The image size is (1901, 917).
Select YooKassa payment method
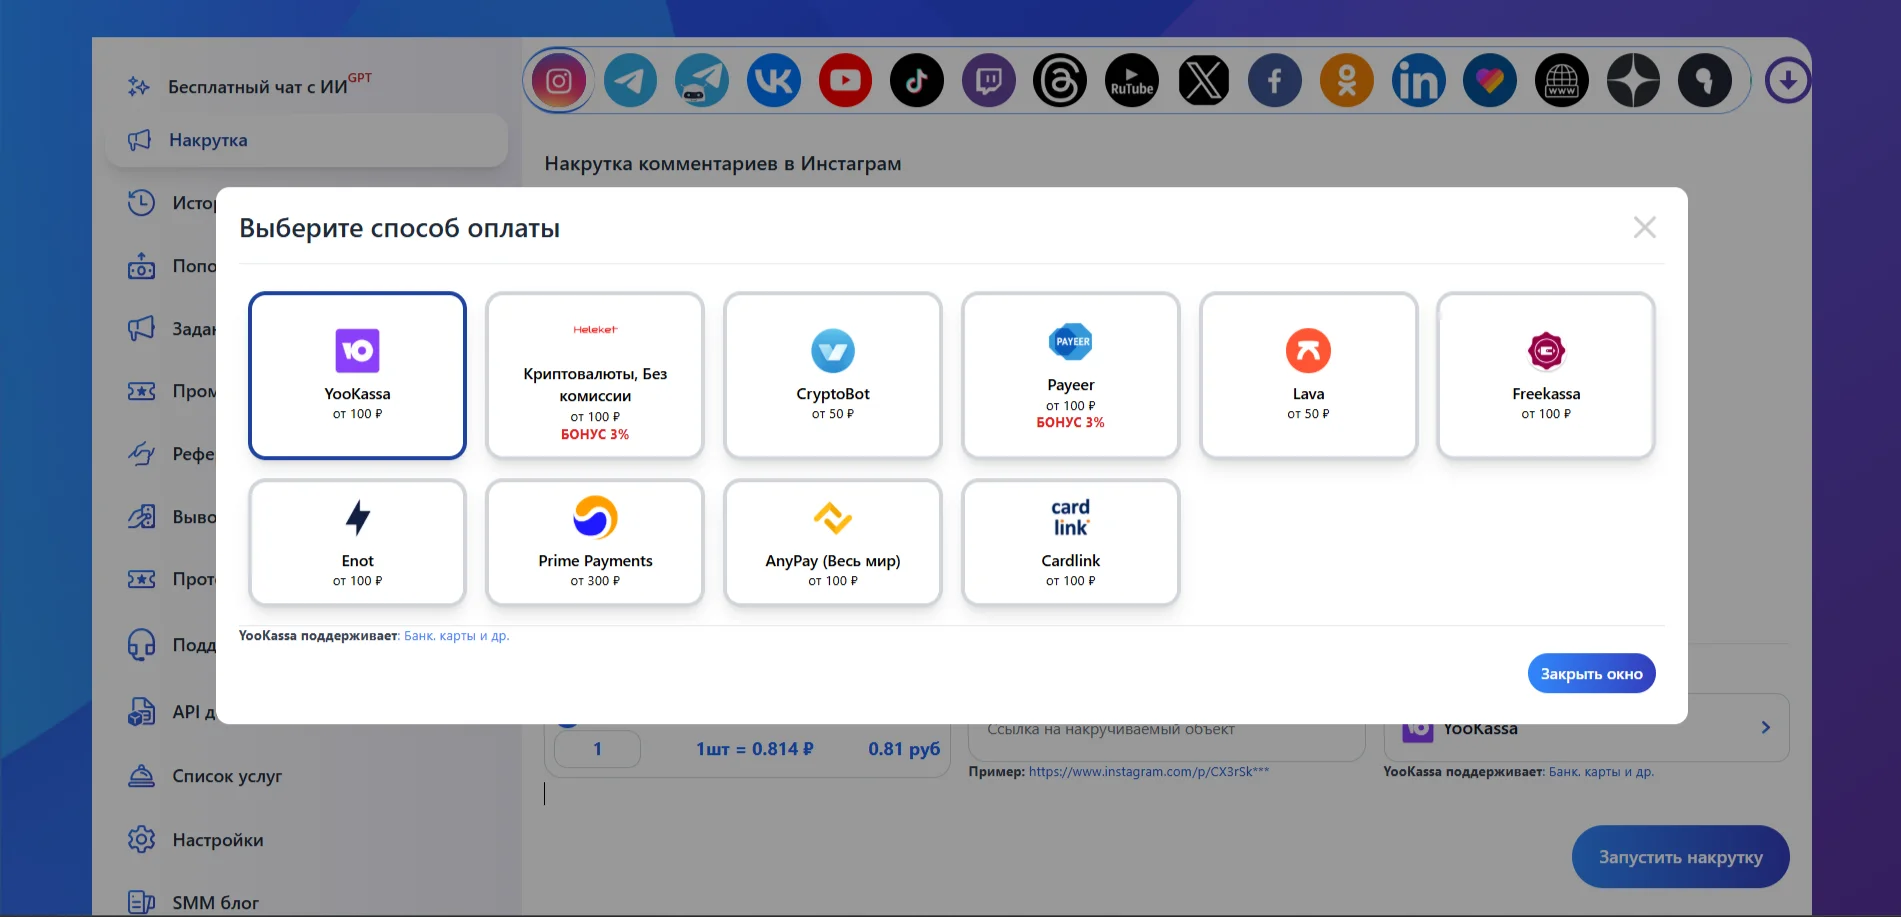(357, 375)
